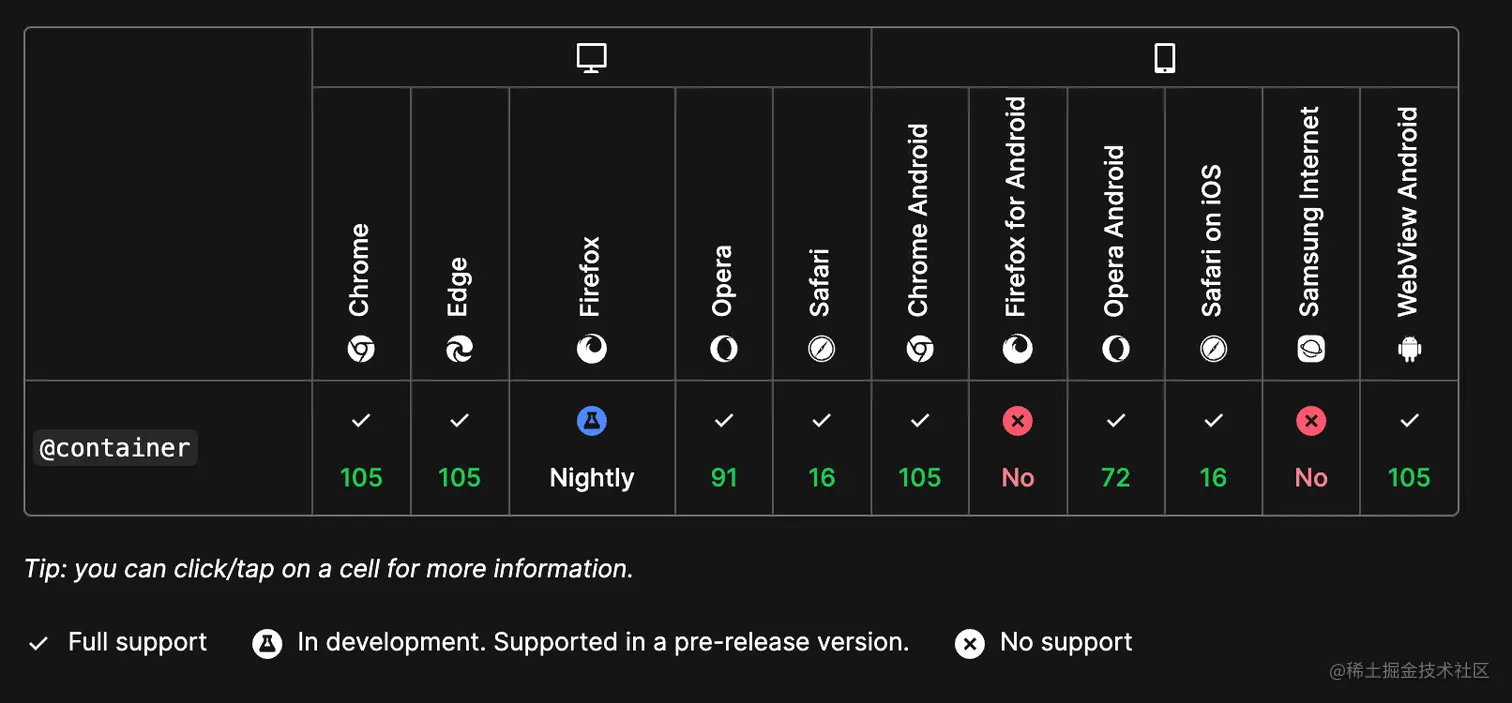Open Edge 105 support cell details

pyautogui.click(x=459, y=449)
